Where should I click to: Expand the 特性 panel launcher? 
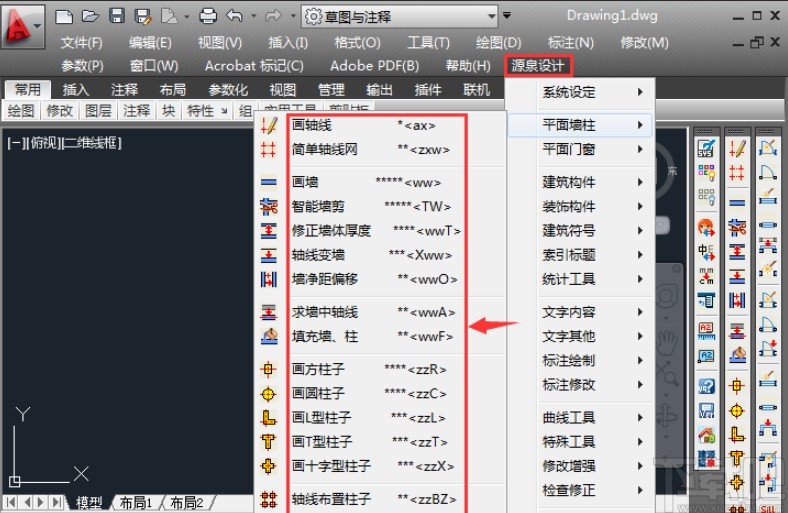coord(224,111)
